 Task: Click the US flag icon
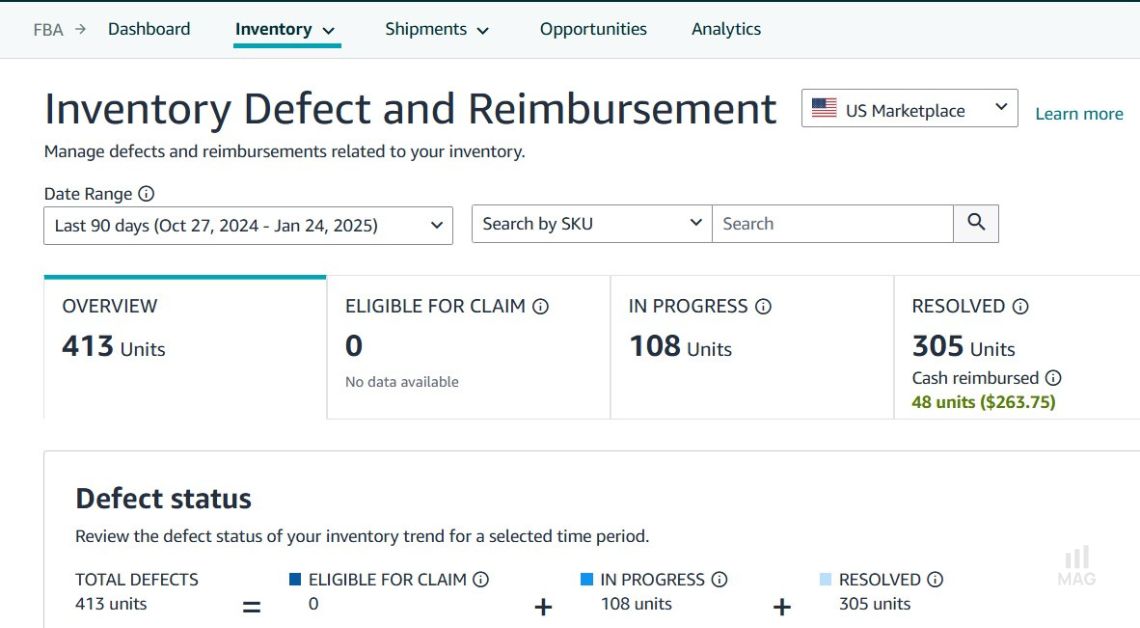824,108
